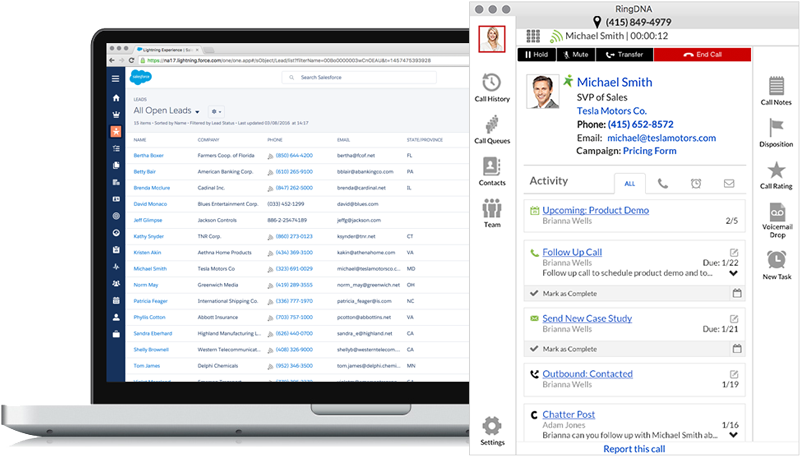Click the Search Salesforce field
The image size is (800, 456).
point(359,78)
